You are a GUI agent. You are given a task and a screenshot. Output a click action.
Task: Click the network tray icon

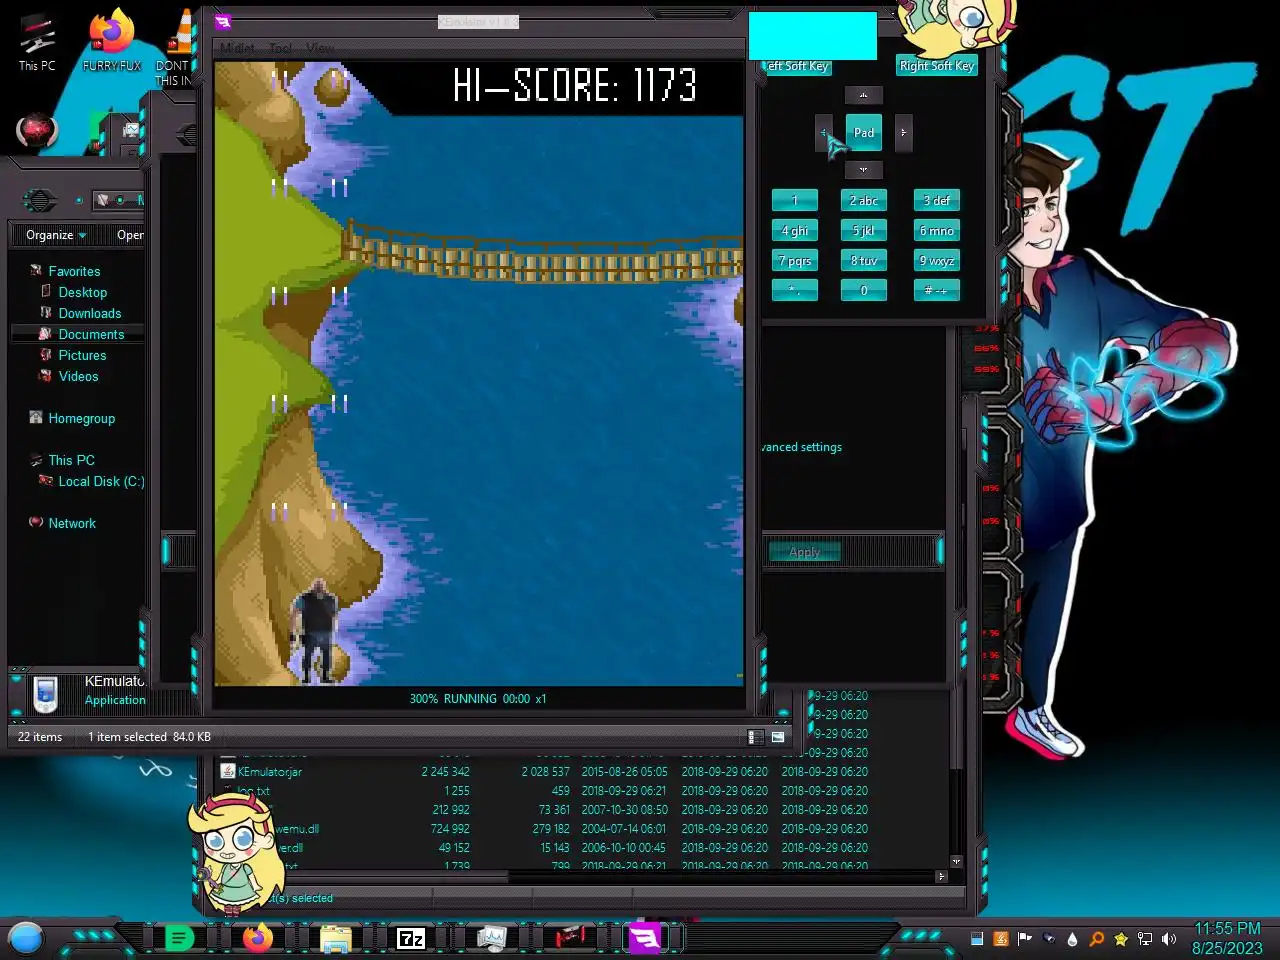point(1145,939)
